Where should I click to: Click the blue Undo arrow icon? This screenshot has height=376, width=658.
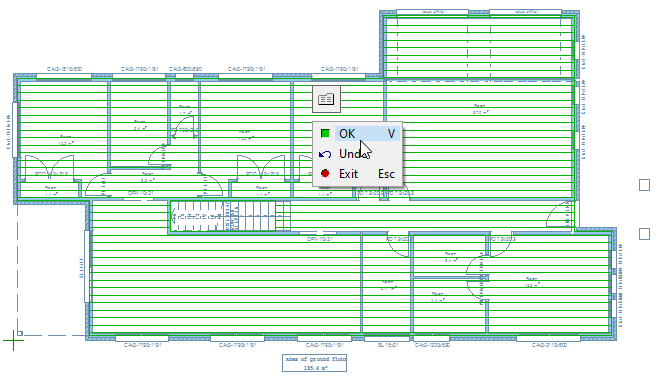(325, 154)
